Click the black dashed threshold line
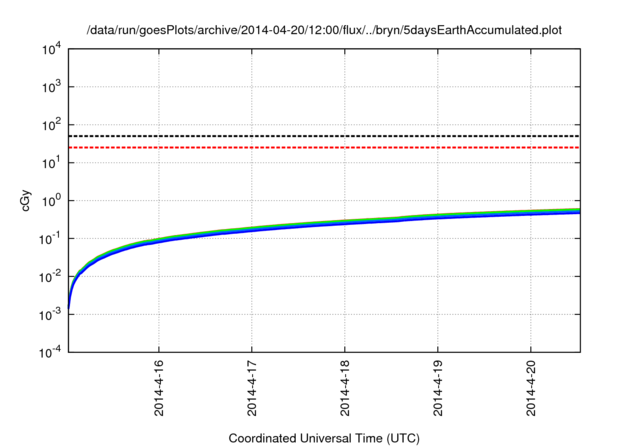640x448 pixels. point(324,136)
